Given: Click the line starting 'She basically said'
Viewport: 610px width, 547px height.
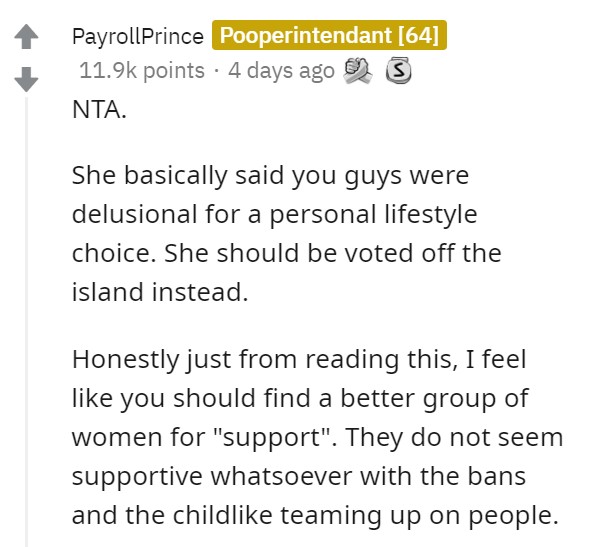Looking at the screenshot, I should [x=270, y=176].
